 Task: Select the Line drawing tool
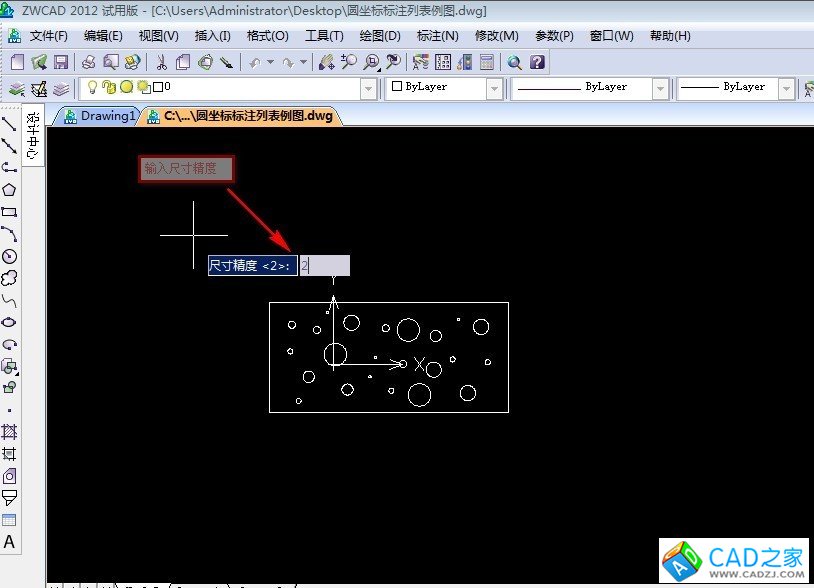9,124
